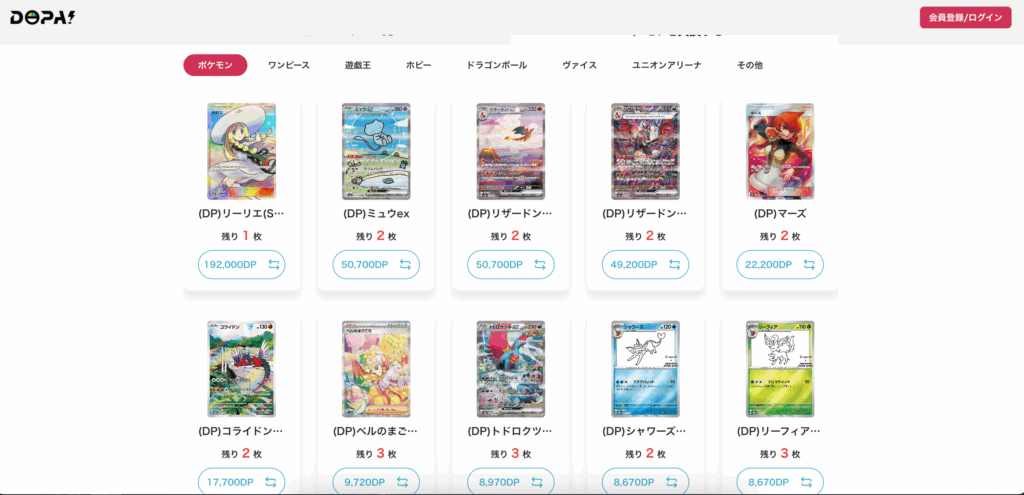This screenshot has height=495, width=1024.
Task: Click the exchange arrows icon beside 22,200DP
Action: pyautogui.click(x=809, y=264)
